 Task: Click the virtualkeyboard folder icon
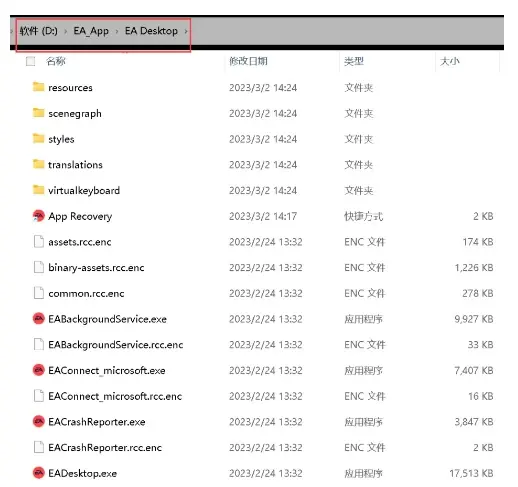coord(38,190)
